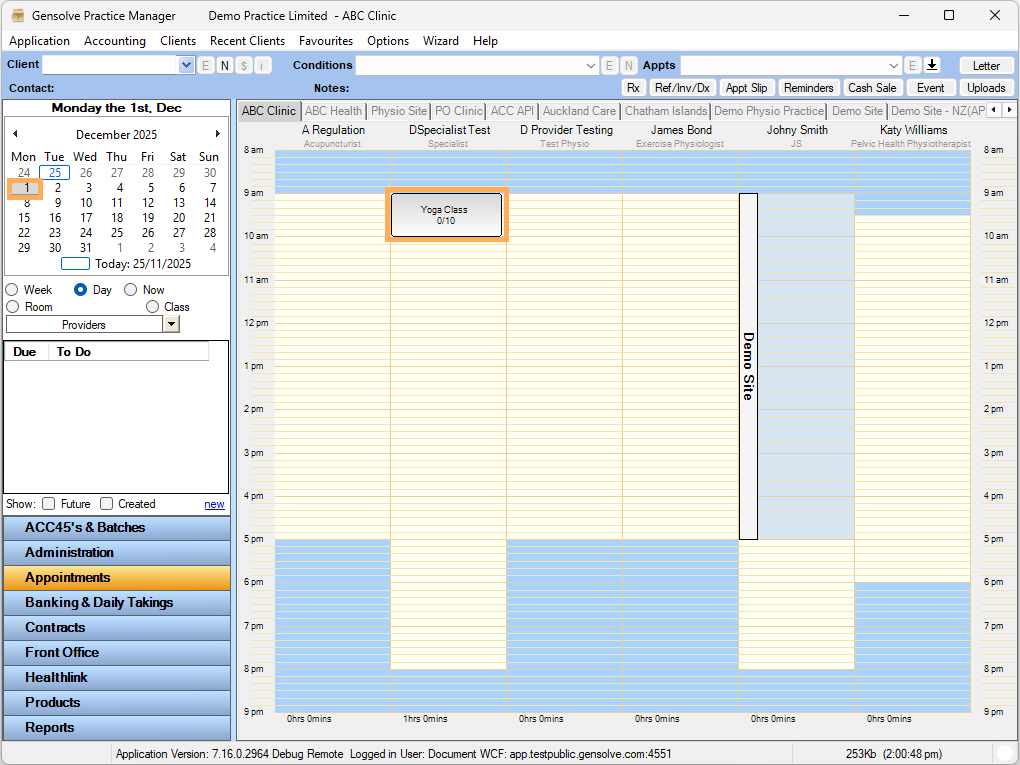Enable the Future checkbox

pyautogui.click(x=49, y=504)
